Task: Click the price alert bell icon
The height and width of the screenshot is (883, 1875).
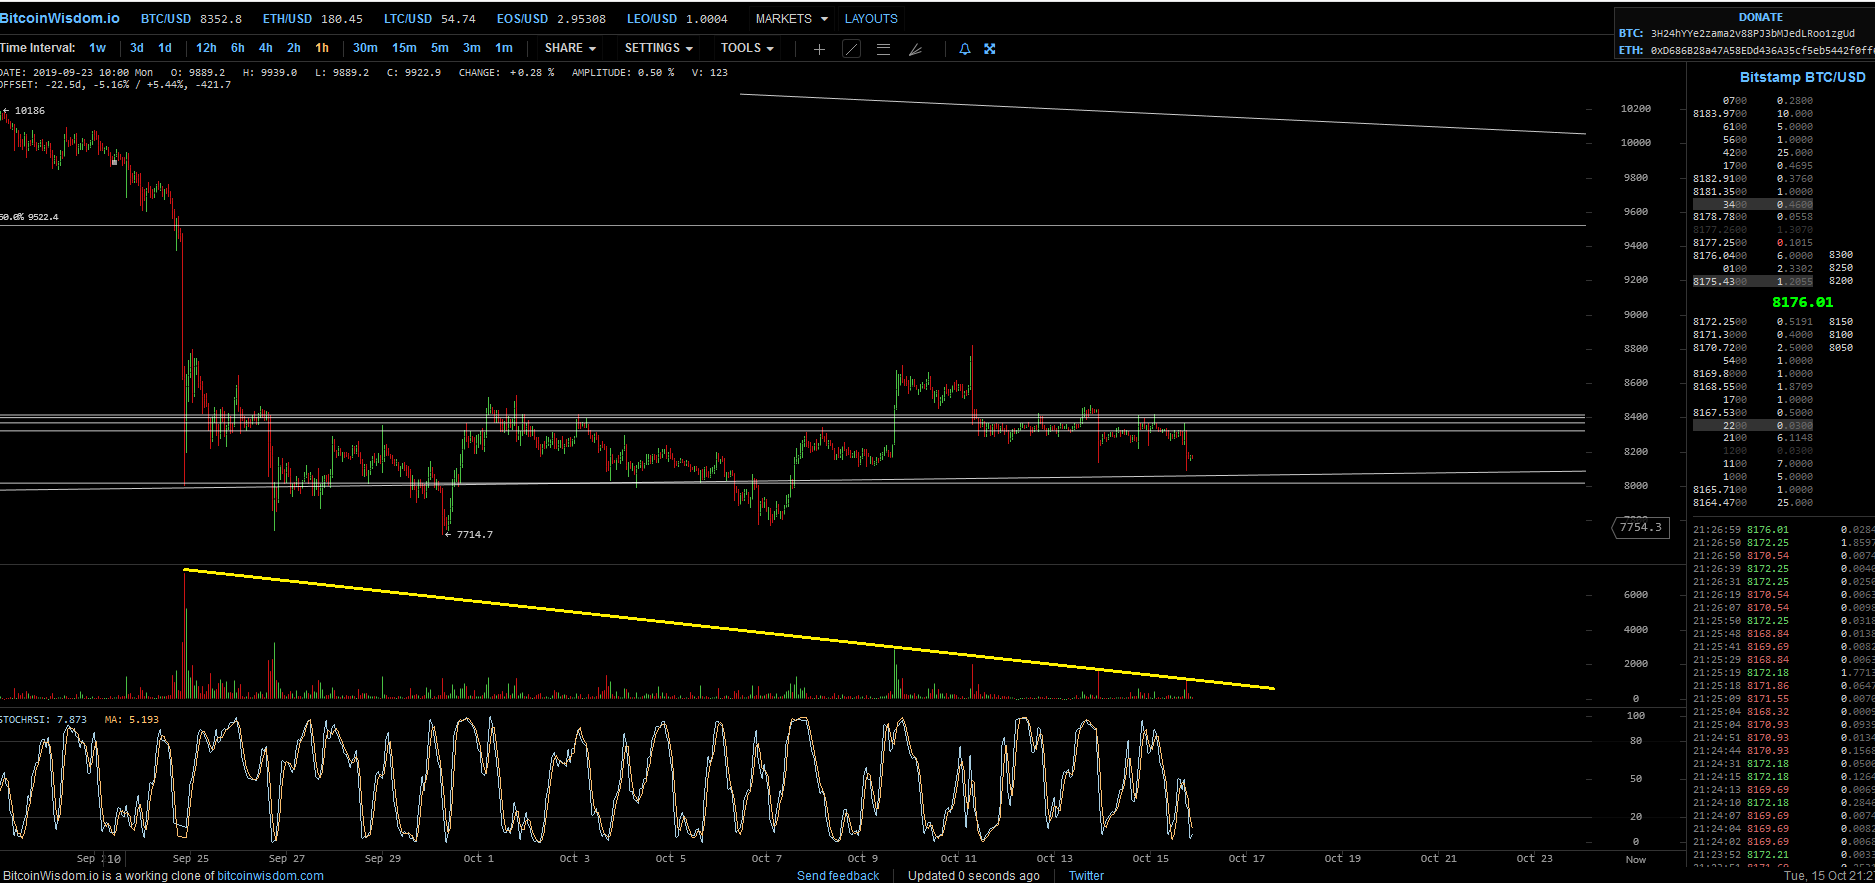Action: coord(965,49)
